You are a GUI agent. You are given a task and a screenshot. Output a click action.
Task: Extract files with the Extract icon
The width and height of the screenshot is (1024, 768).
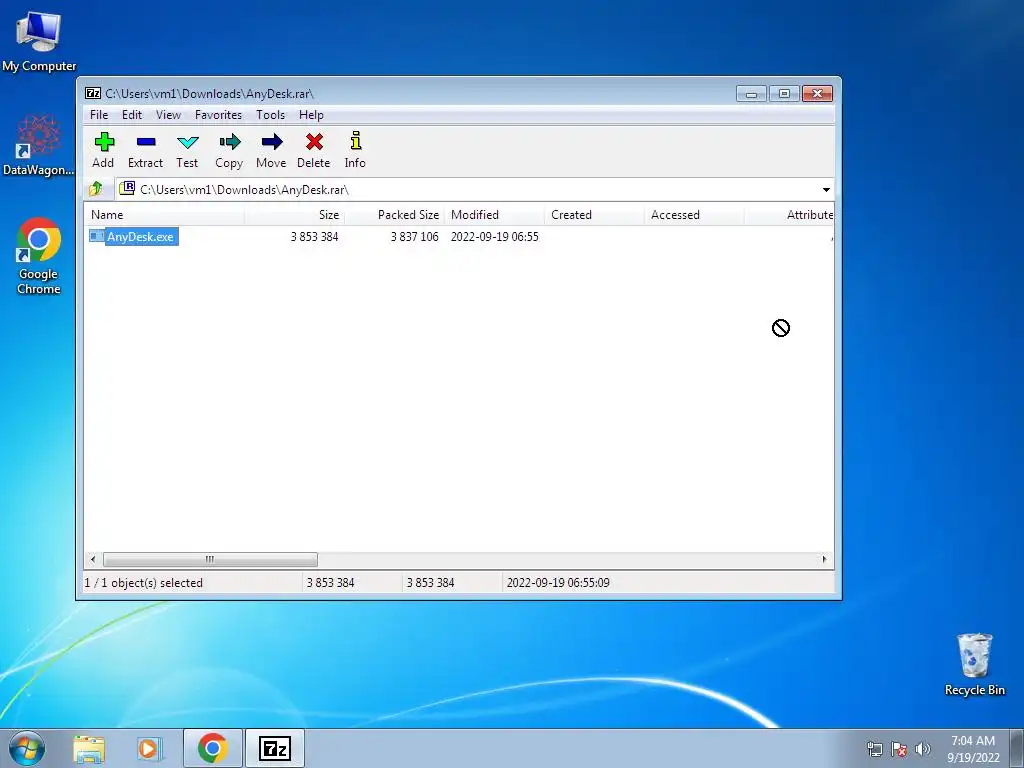tap(145, 150)
